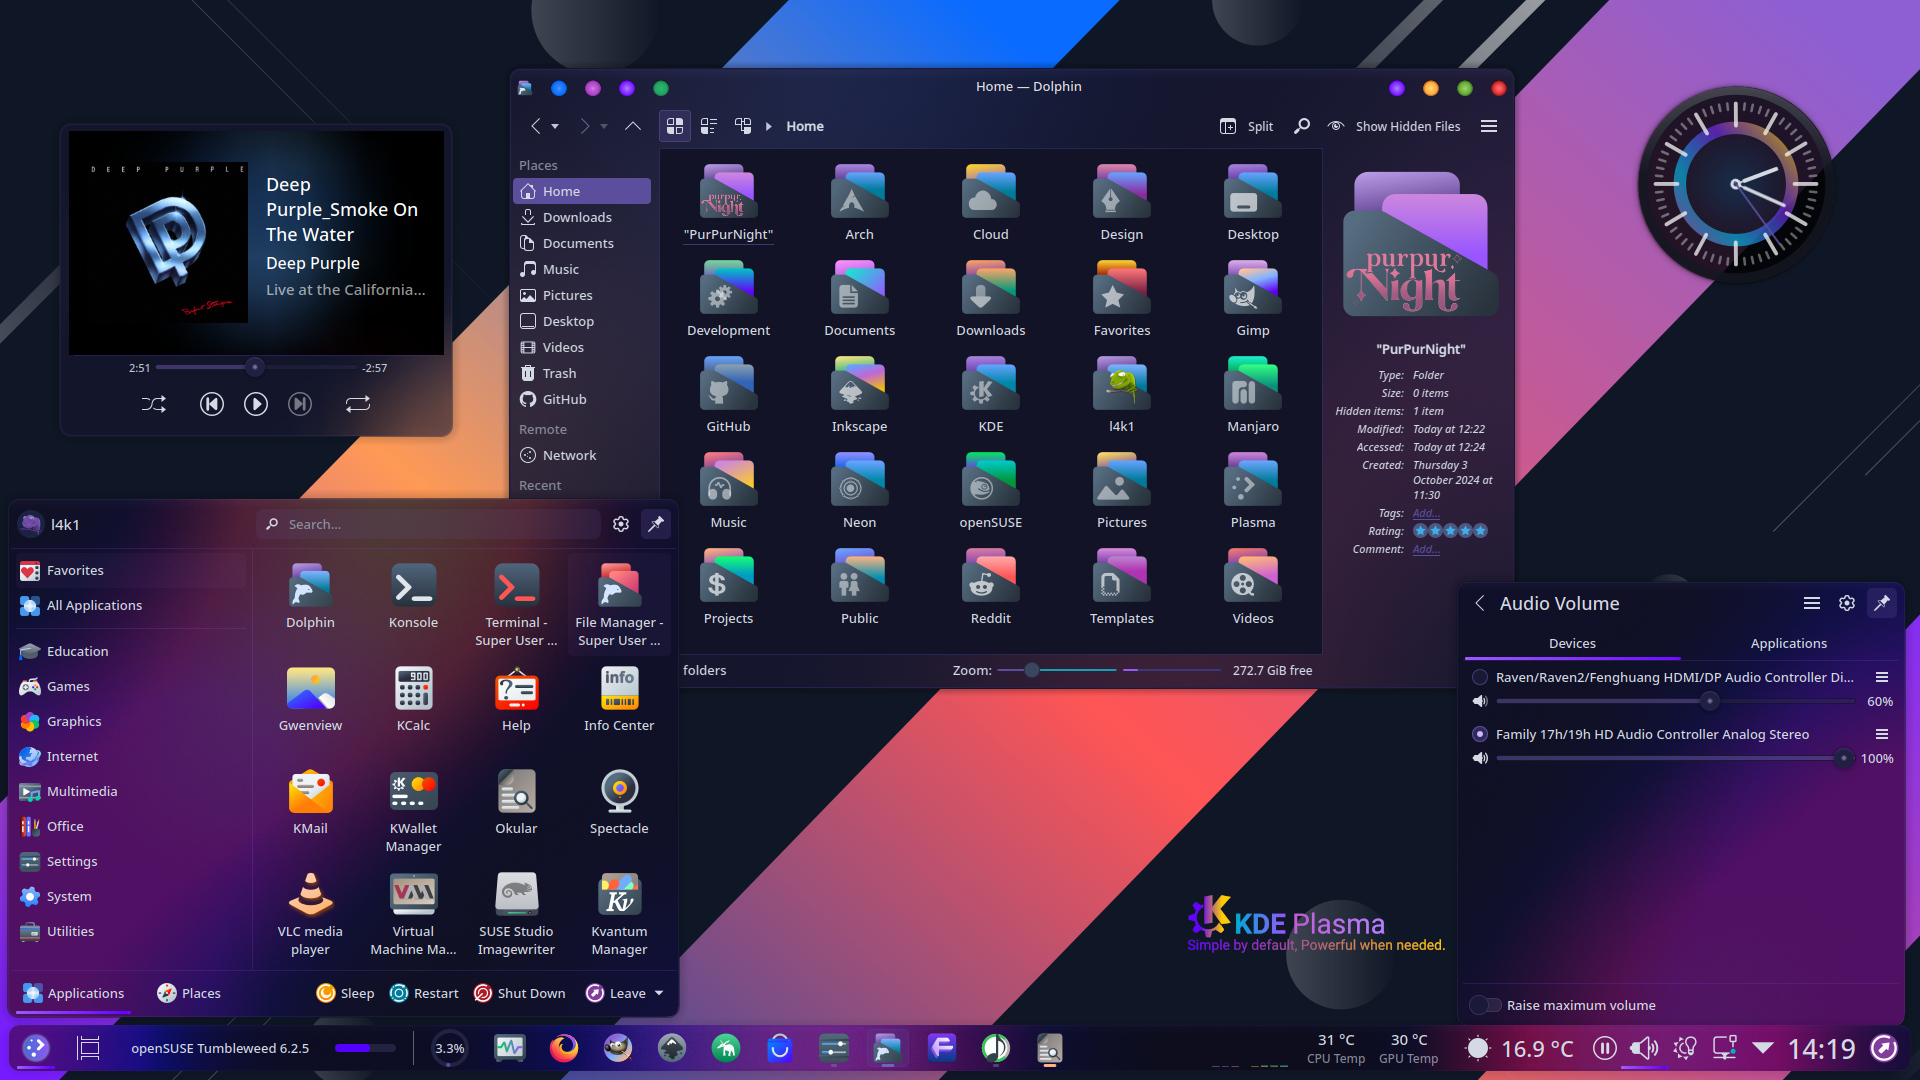Toggle Raise maximum volume switch
This screenshot has width=1920, height=1080.
pyautogui.click(x=1486, y=1005)
